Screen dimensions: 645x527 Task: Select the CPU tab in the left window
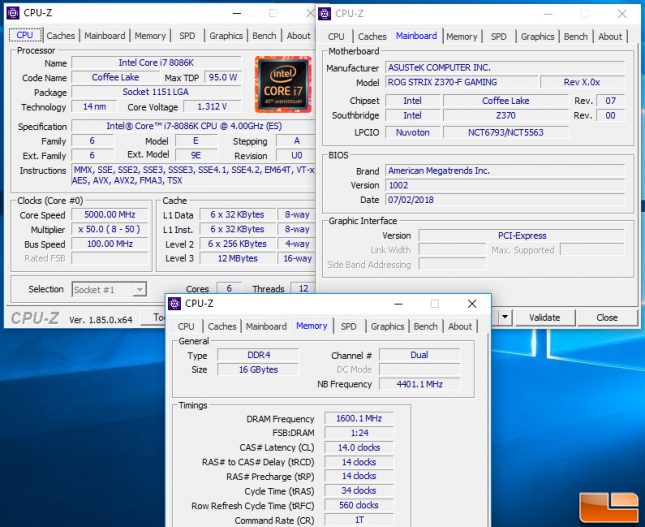25,35
